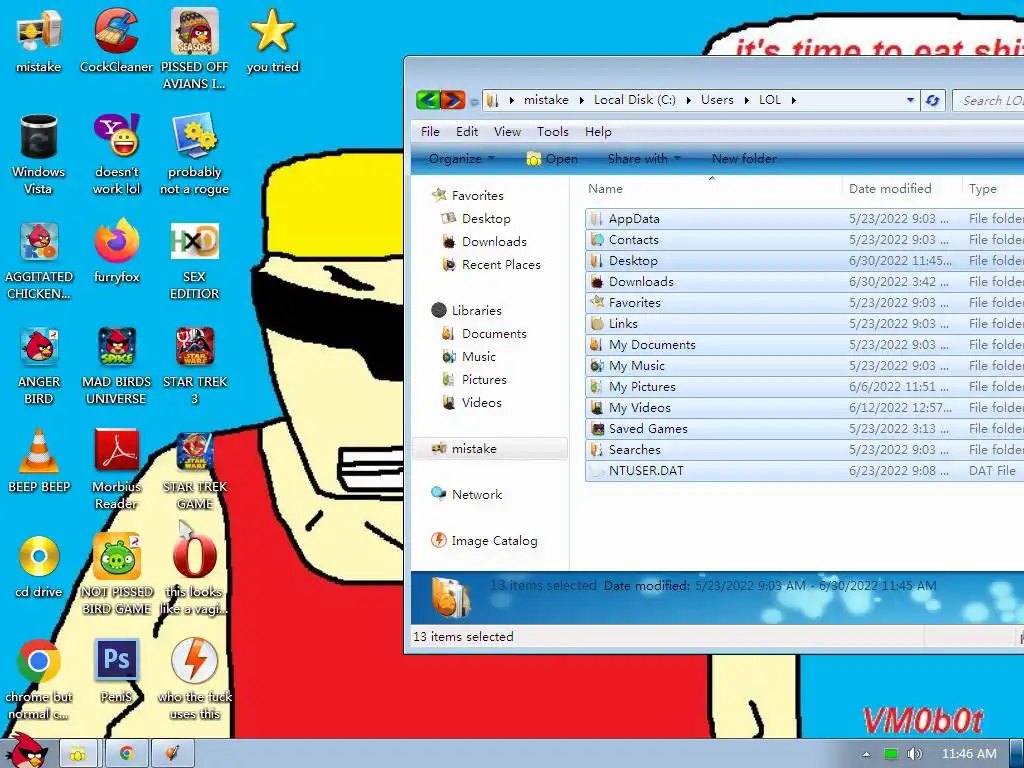Select the STAR TREK GAME icon
Screen dimensions: 1024x768
tap(195, 470)
